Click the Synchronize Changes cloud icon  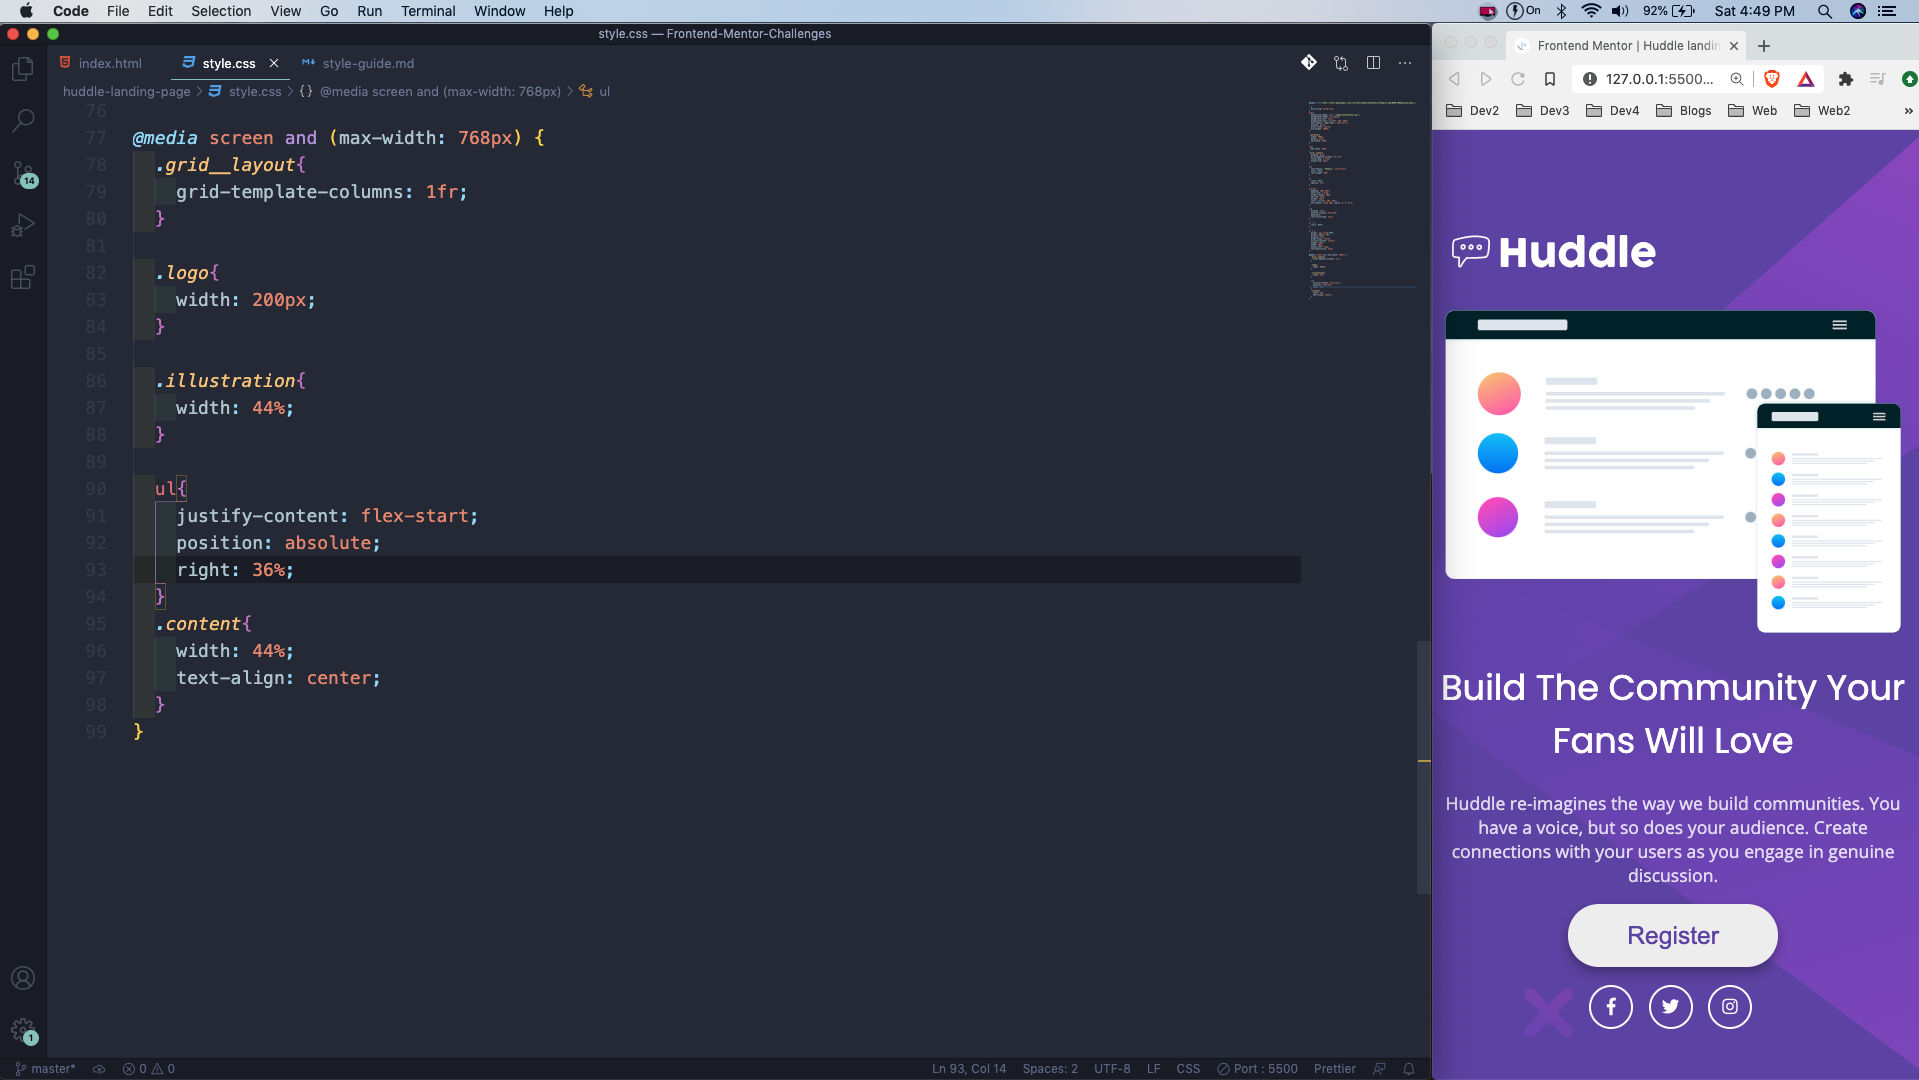tap(99, 1068)
